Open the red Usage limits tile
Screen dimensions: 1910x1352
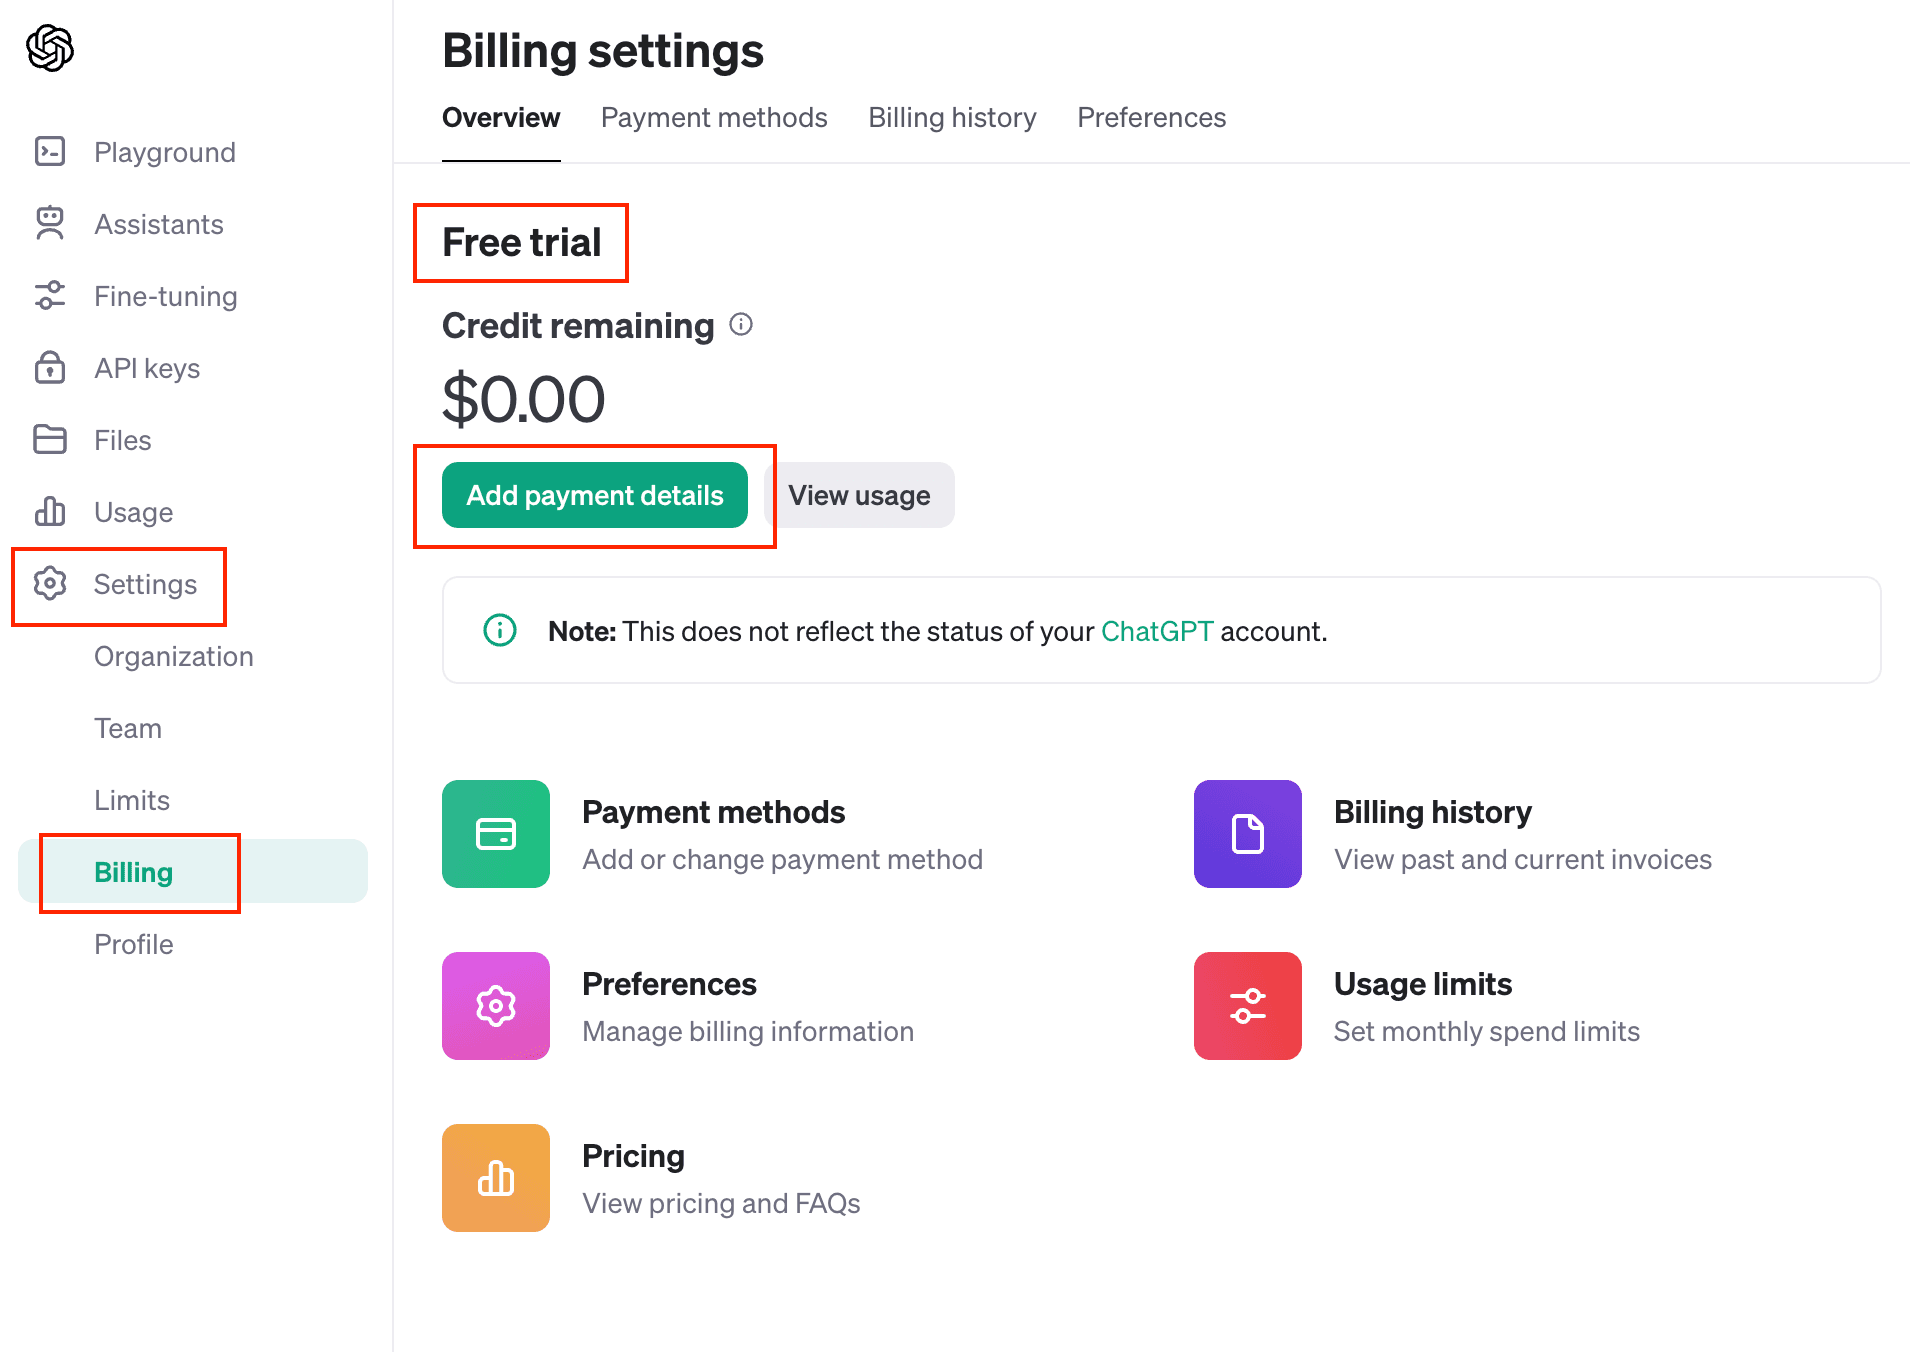point(1248,1006)
